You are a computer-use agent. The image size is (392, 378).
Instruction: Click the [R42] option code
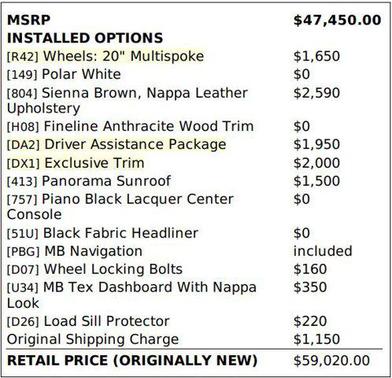(x=23, y=57)
